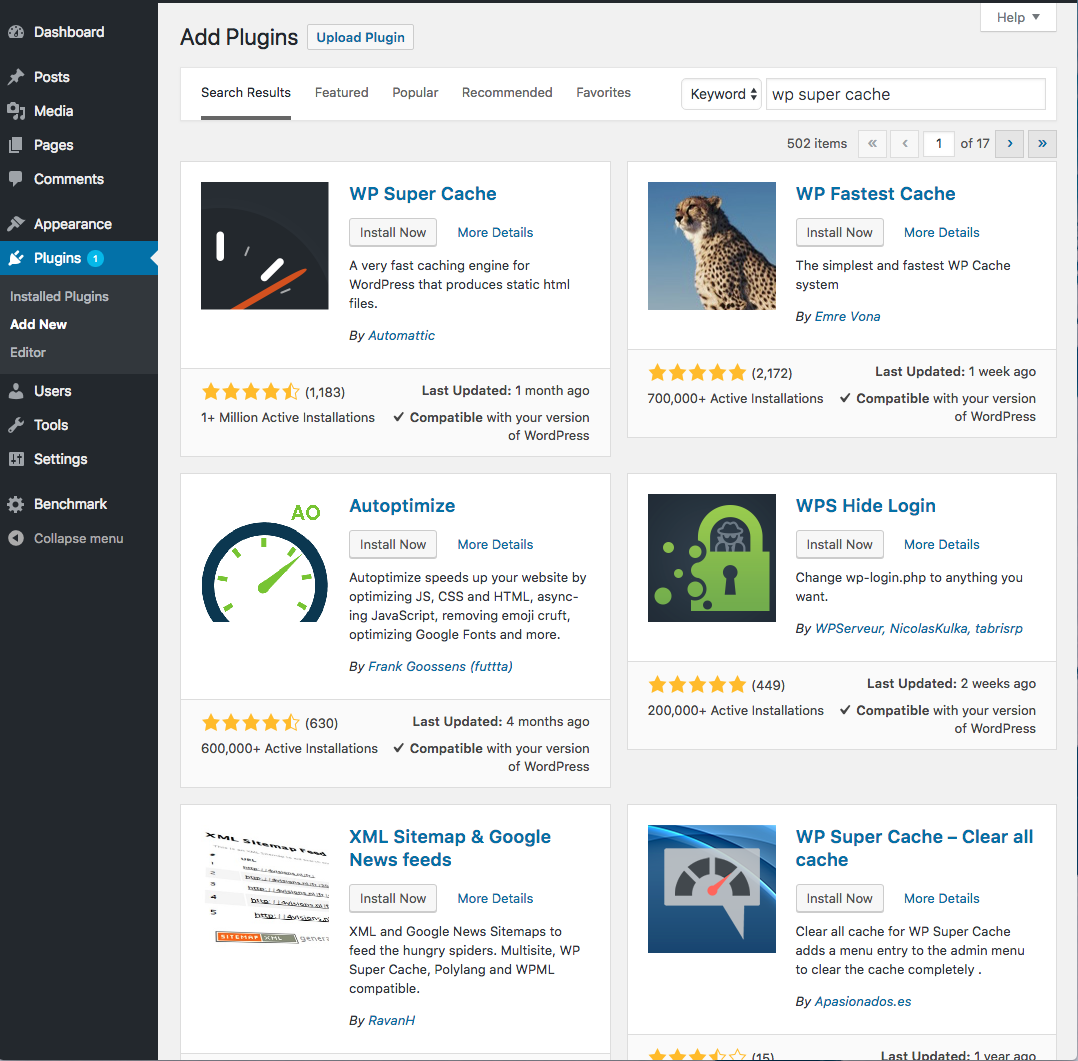Click the Pages document icon
The image size is (1078, 1061).
coord(16,145)
